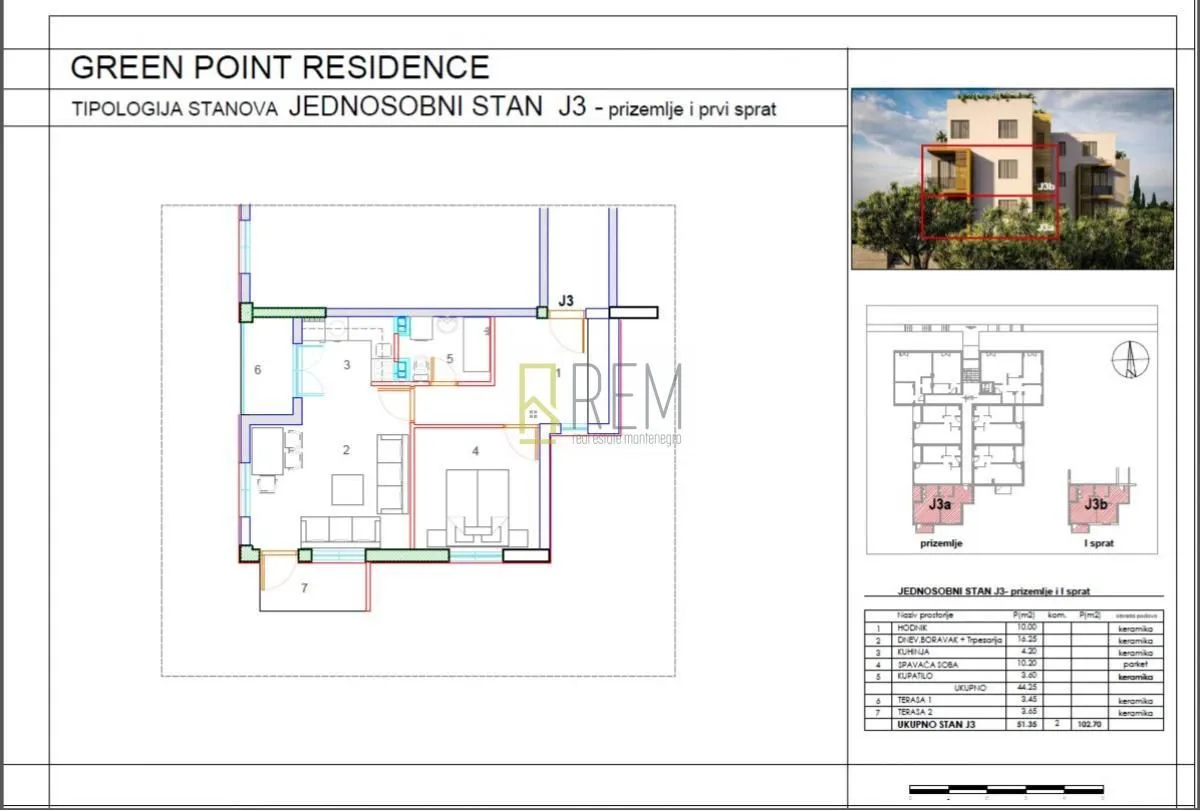Screen dimensions: 1200x811
Task: Click 'keramika' in the HODNIK row
Action: (x=1136, y=628)
